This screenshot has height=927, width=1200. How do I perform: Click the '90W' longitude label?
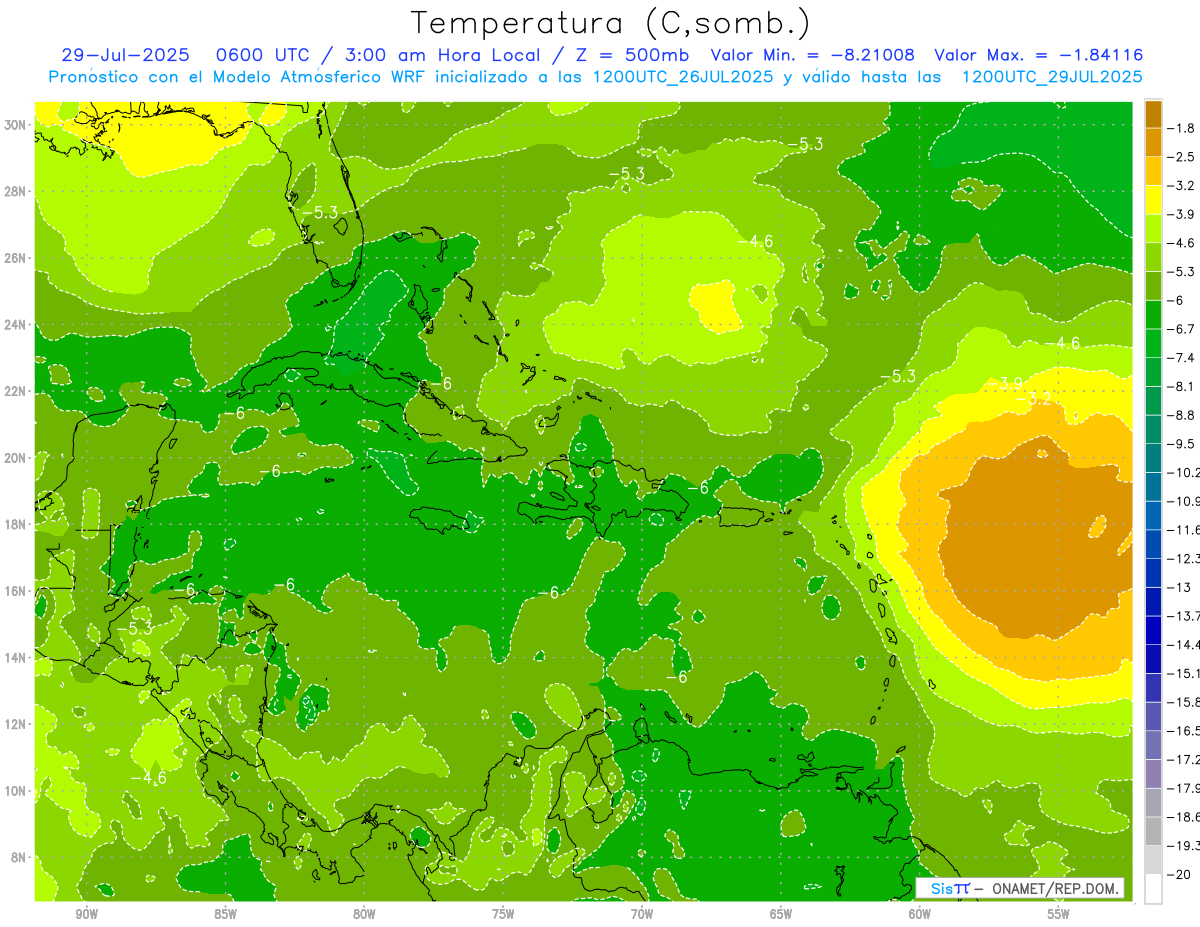(x=86, y=914)
